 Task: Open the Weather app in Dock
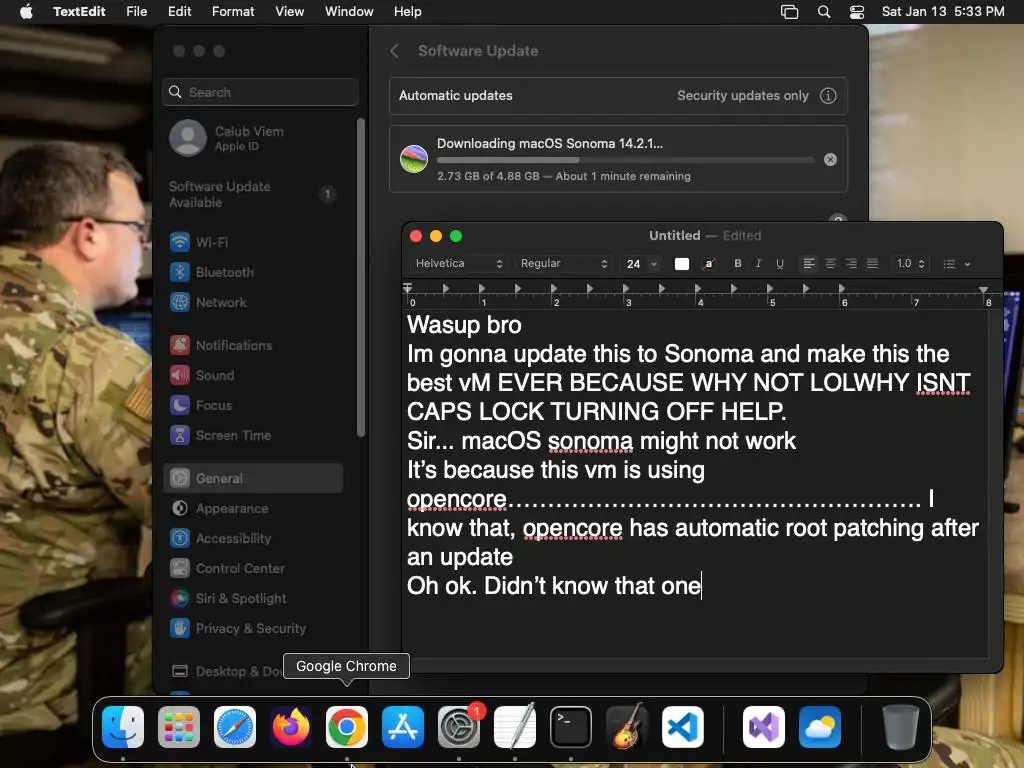pyautogui.click(x=820, y=727)
